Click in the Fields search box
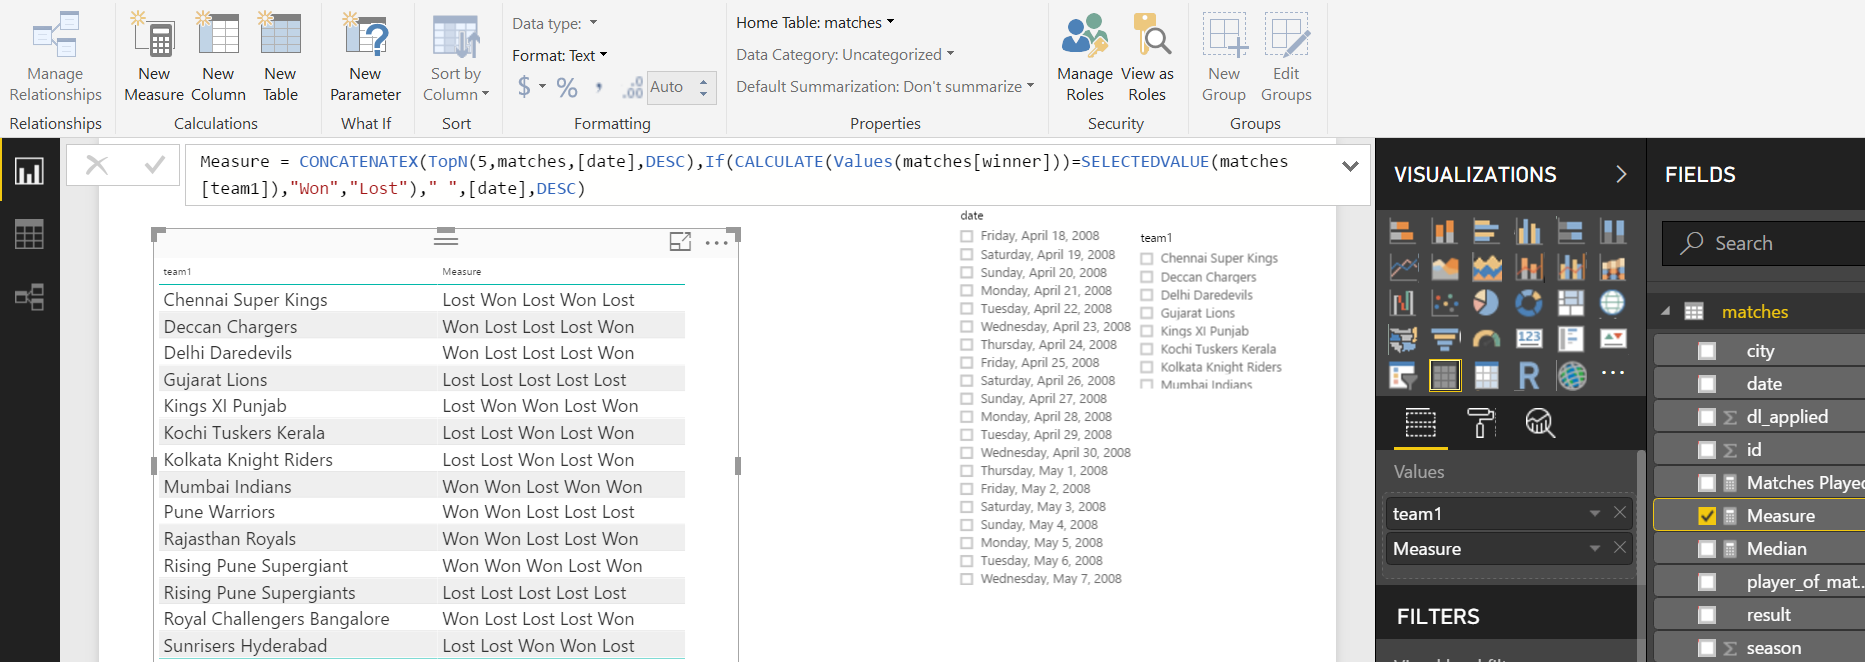The image size is (1865, 662). (1762, 243)
